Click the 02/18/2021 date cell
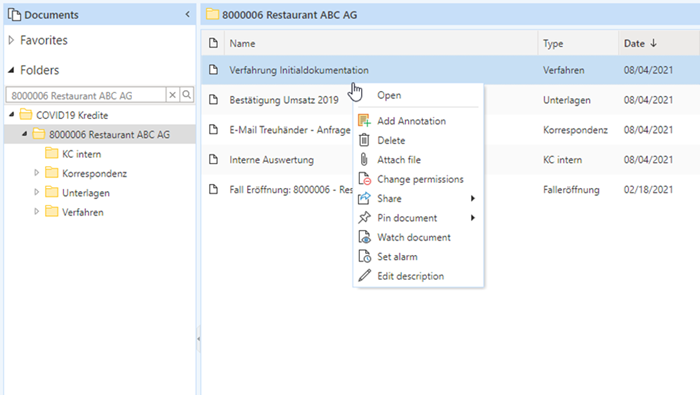 coord(648,190)
